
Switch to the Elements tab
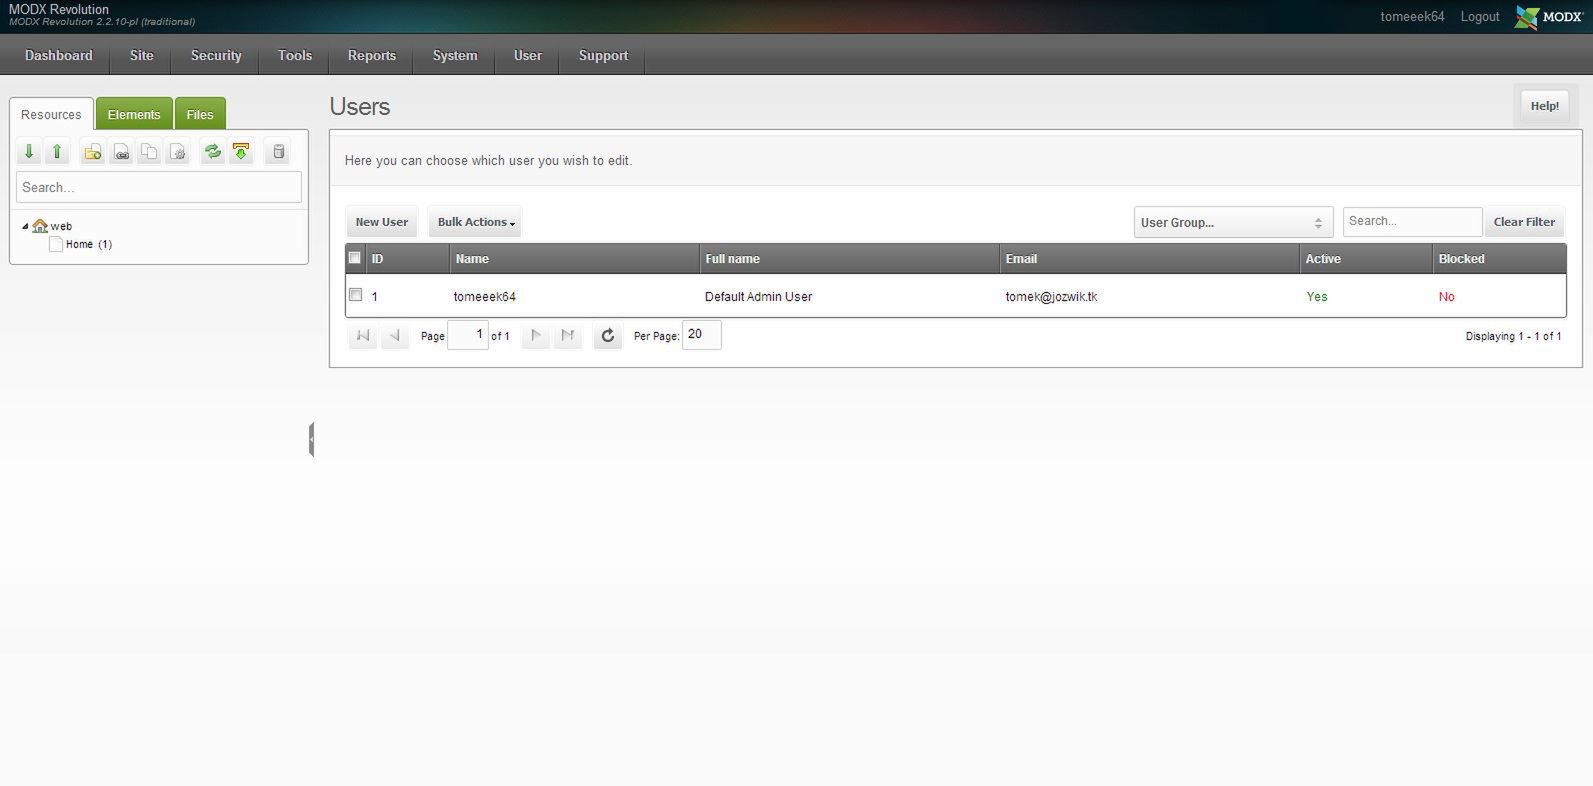(134, 114)
